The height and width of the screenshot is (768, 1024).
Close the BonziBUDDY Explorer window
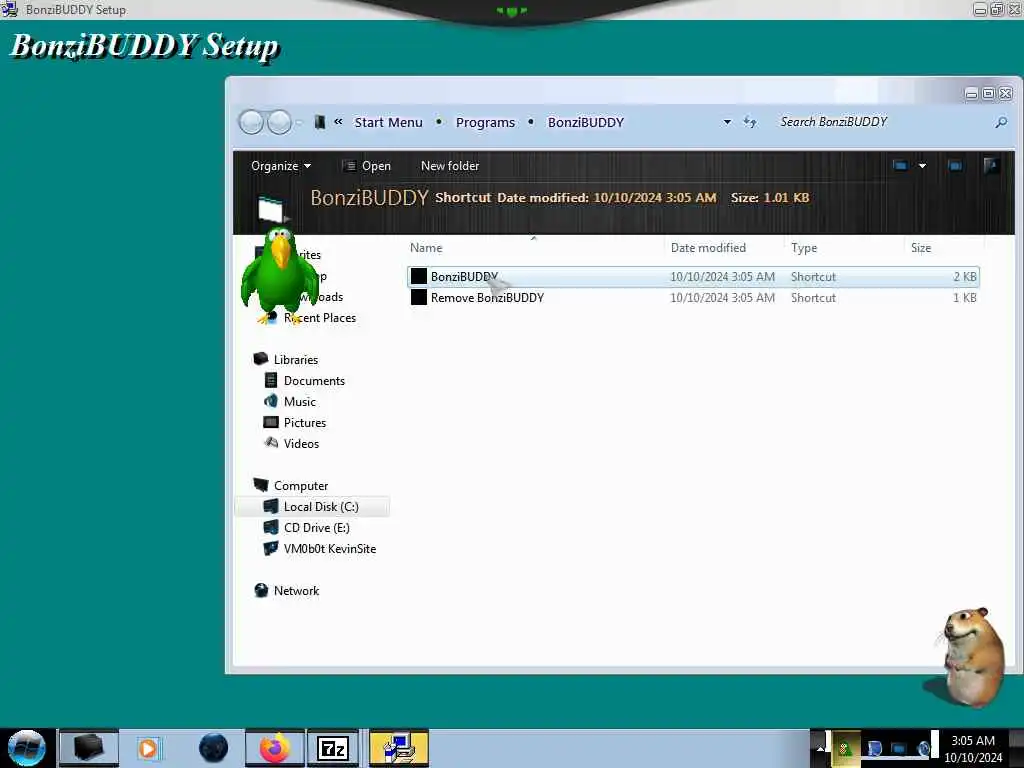[x=1006, y=94]
